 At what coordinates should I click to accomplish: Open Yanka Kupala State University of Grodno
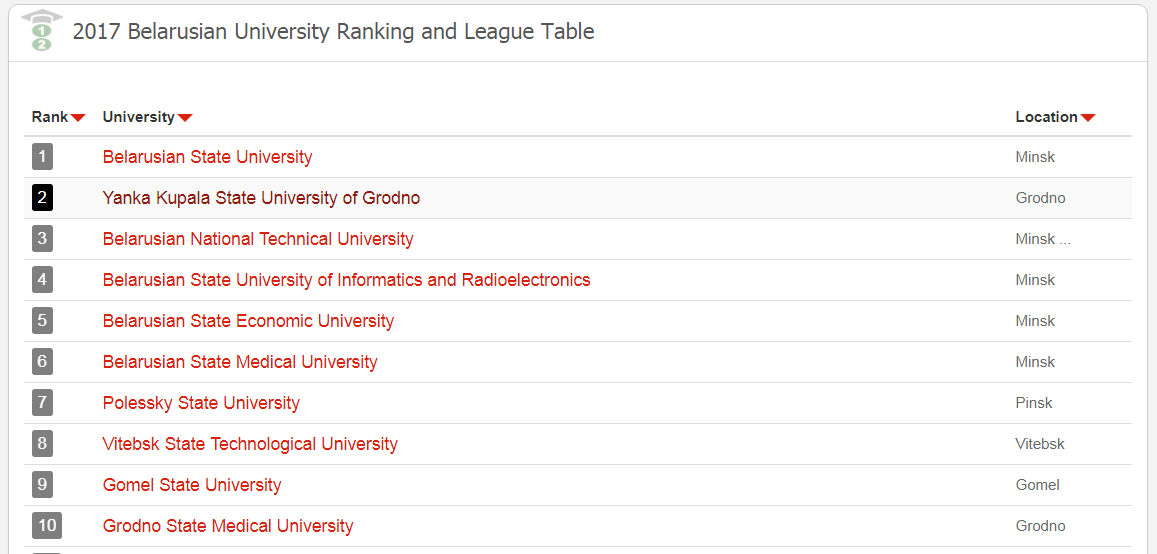point(261,198)
